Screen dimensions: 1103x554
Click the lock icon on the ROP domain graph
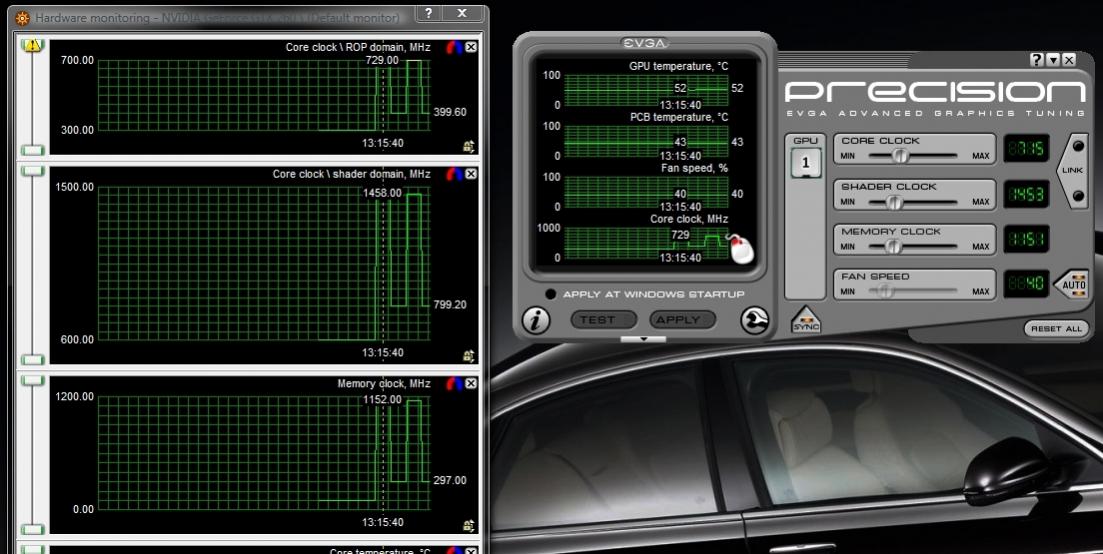point(469,146)
